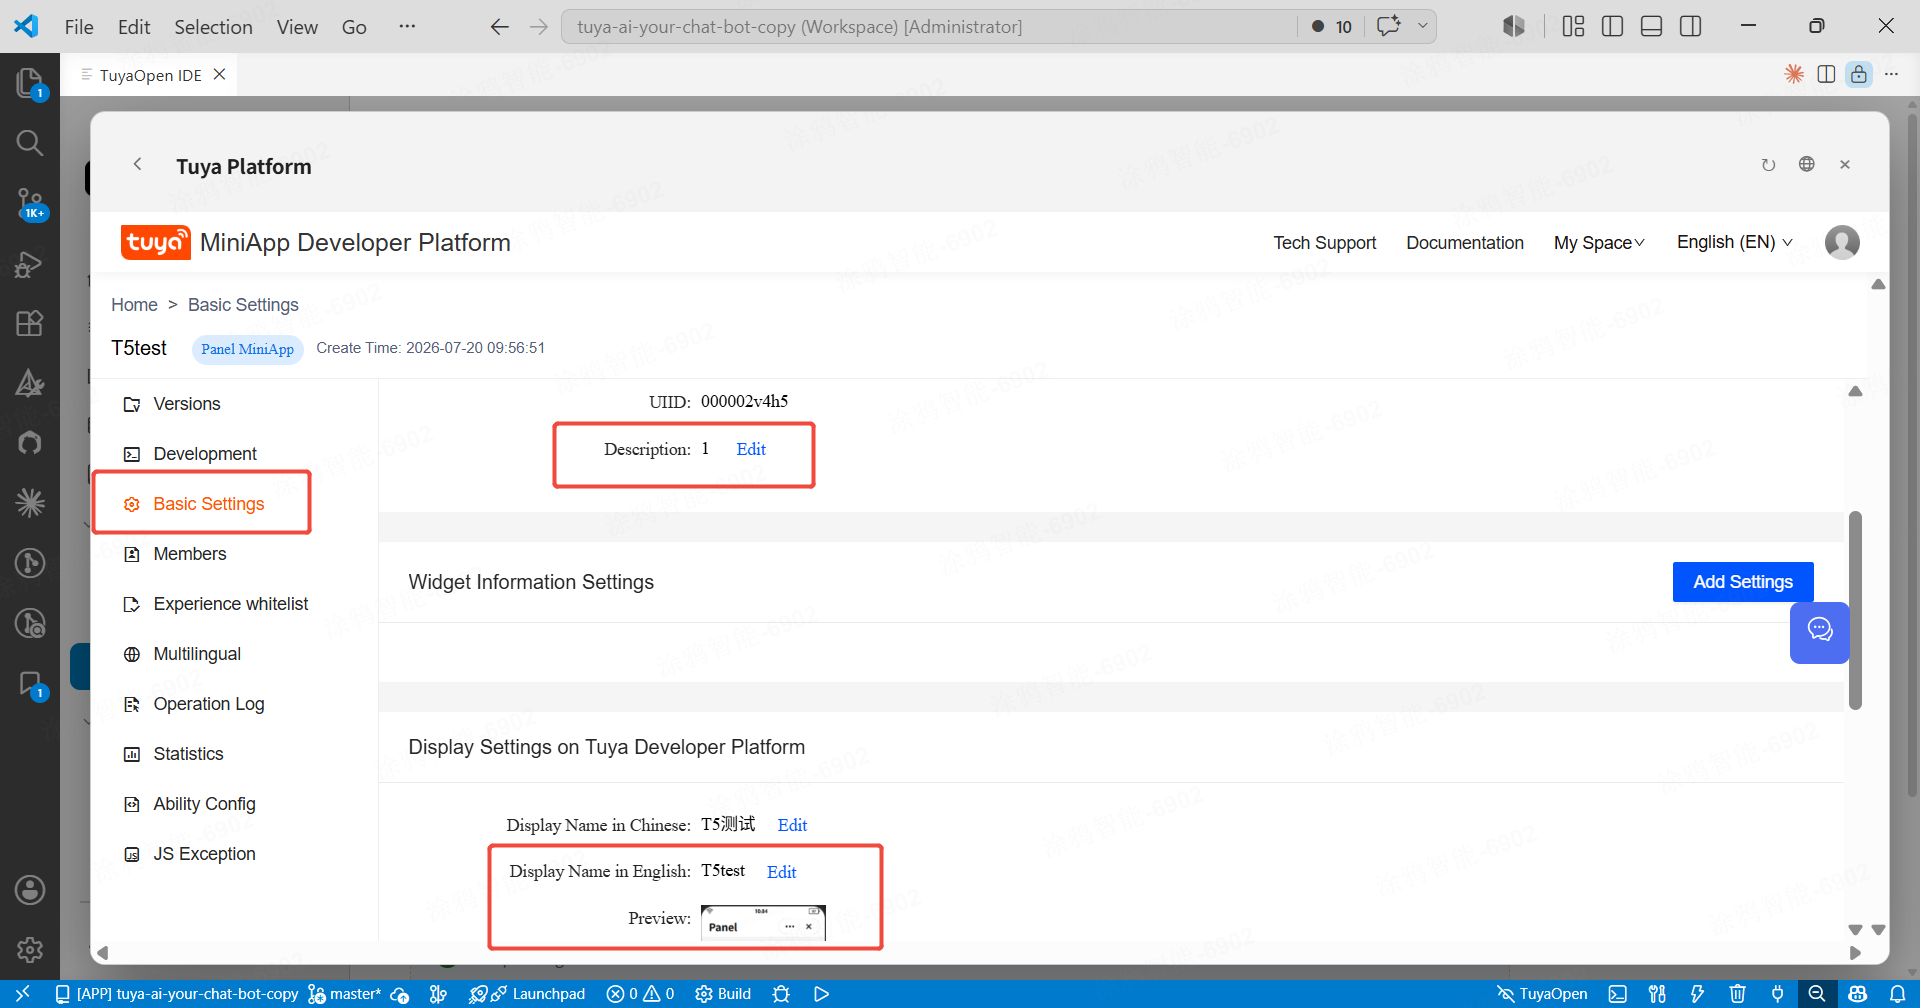The image size is (1920, 1008).
Task: Open Source Control view with 1K+ badge
Action: pos(30,204)
